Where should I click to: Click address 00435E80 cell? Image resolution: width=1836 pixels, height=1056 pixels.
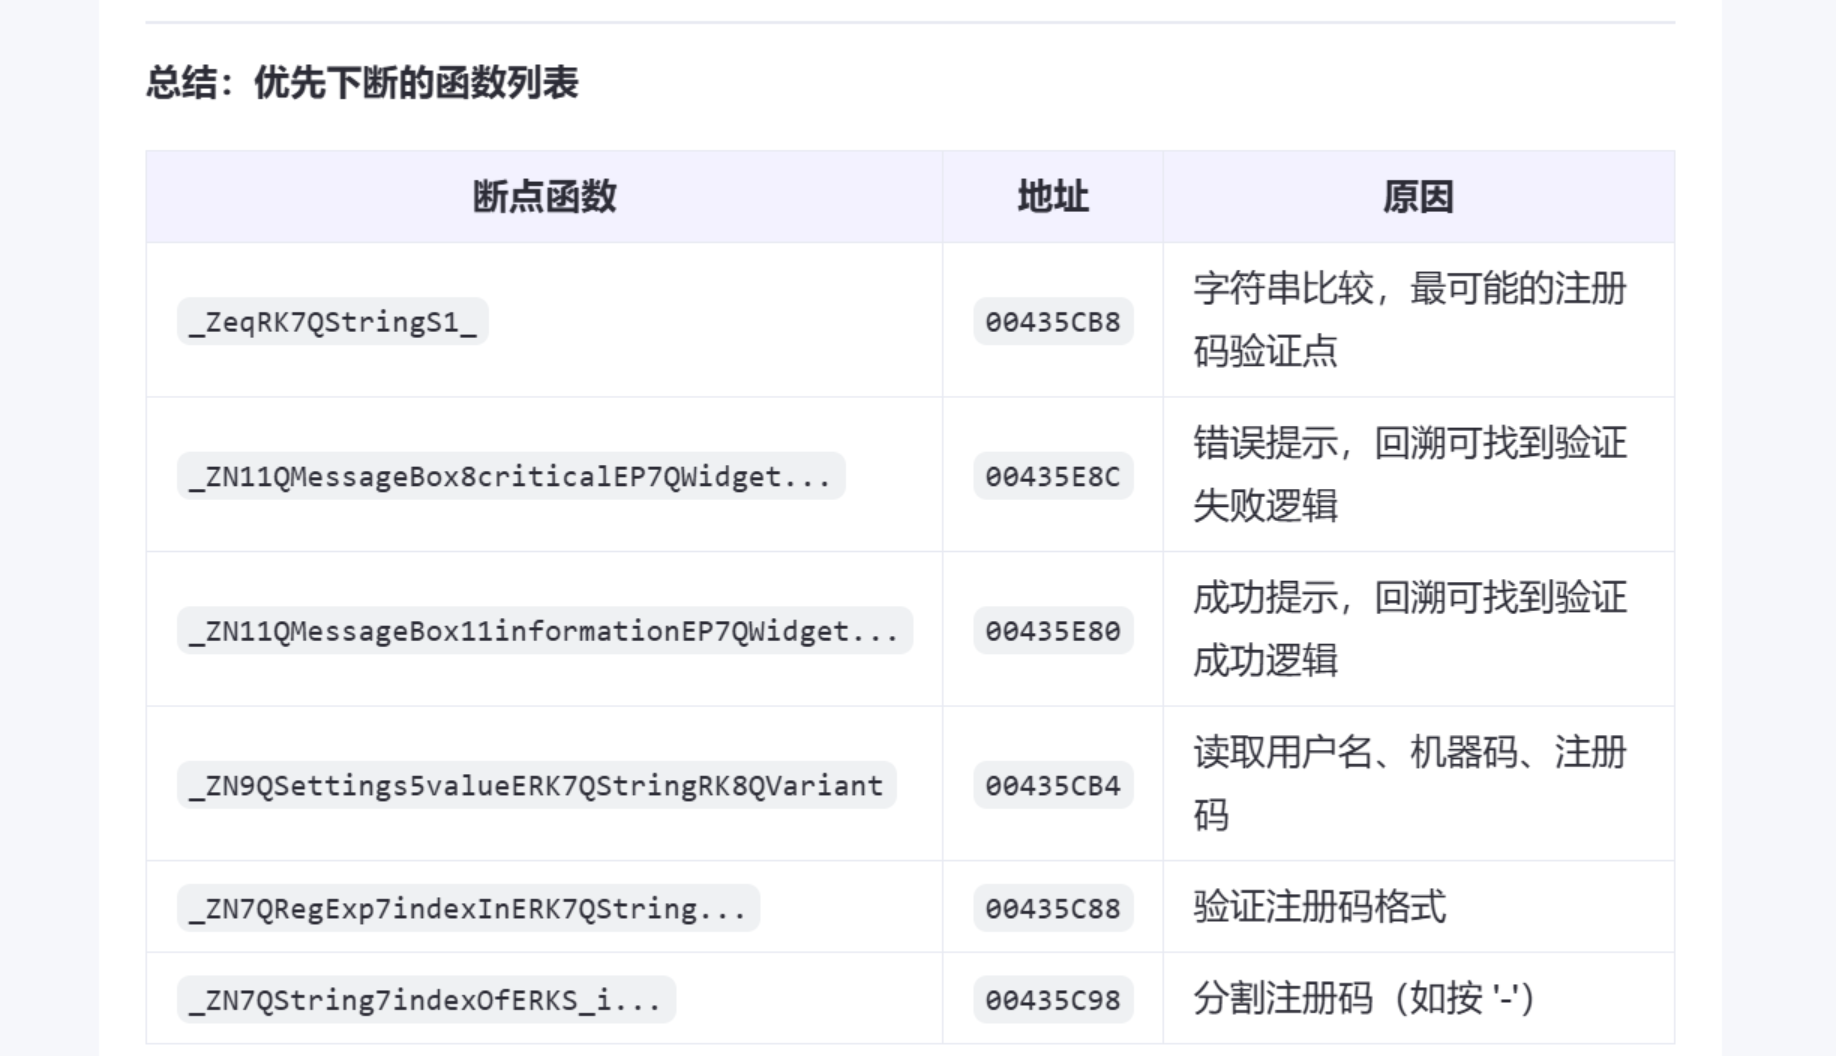tap(1054, 630)
